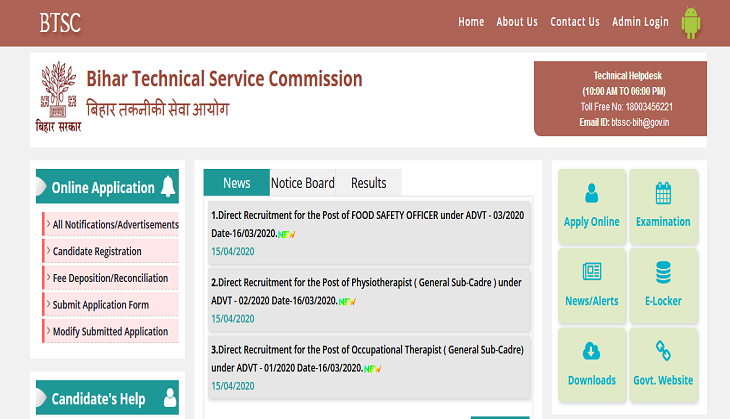Image resolution: width=730 pixels, height=419 pixels.
Task: Click the News/Alerts tile label
Action: click(x=592, y=301)
